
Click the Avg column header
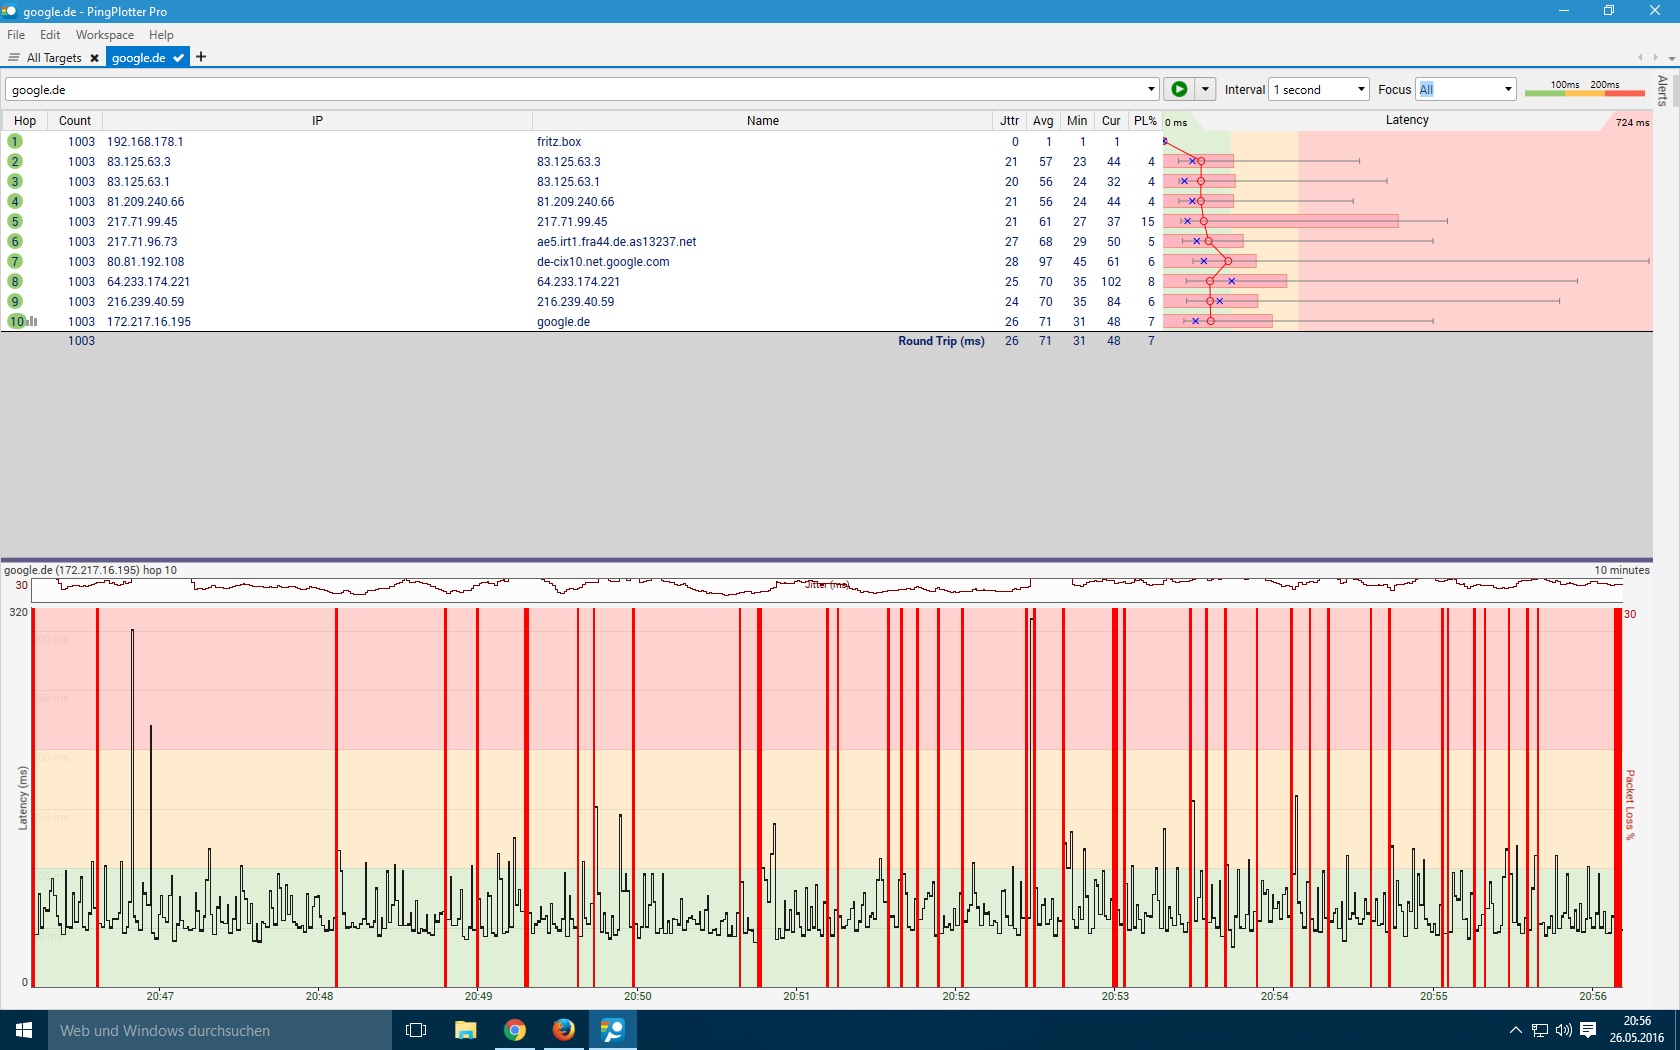click(x=1043, y=120)
